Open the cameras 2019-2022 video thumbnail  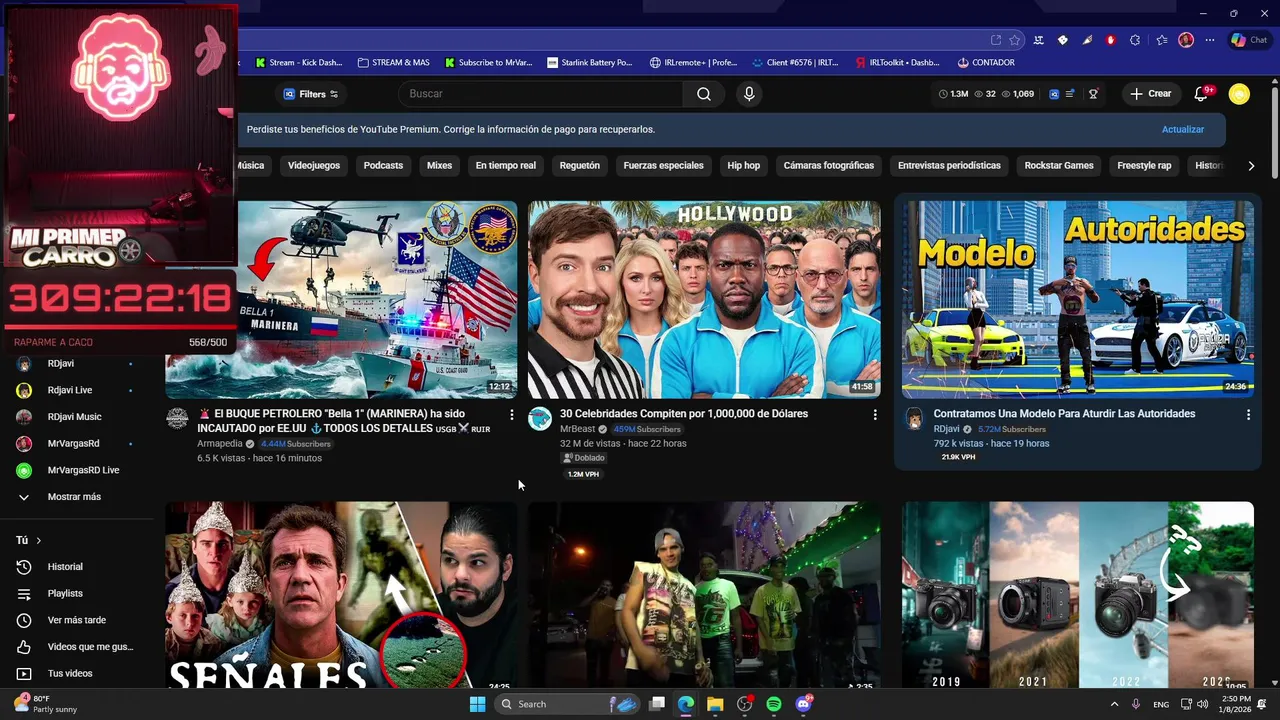1077,595
